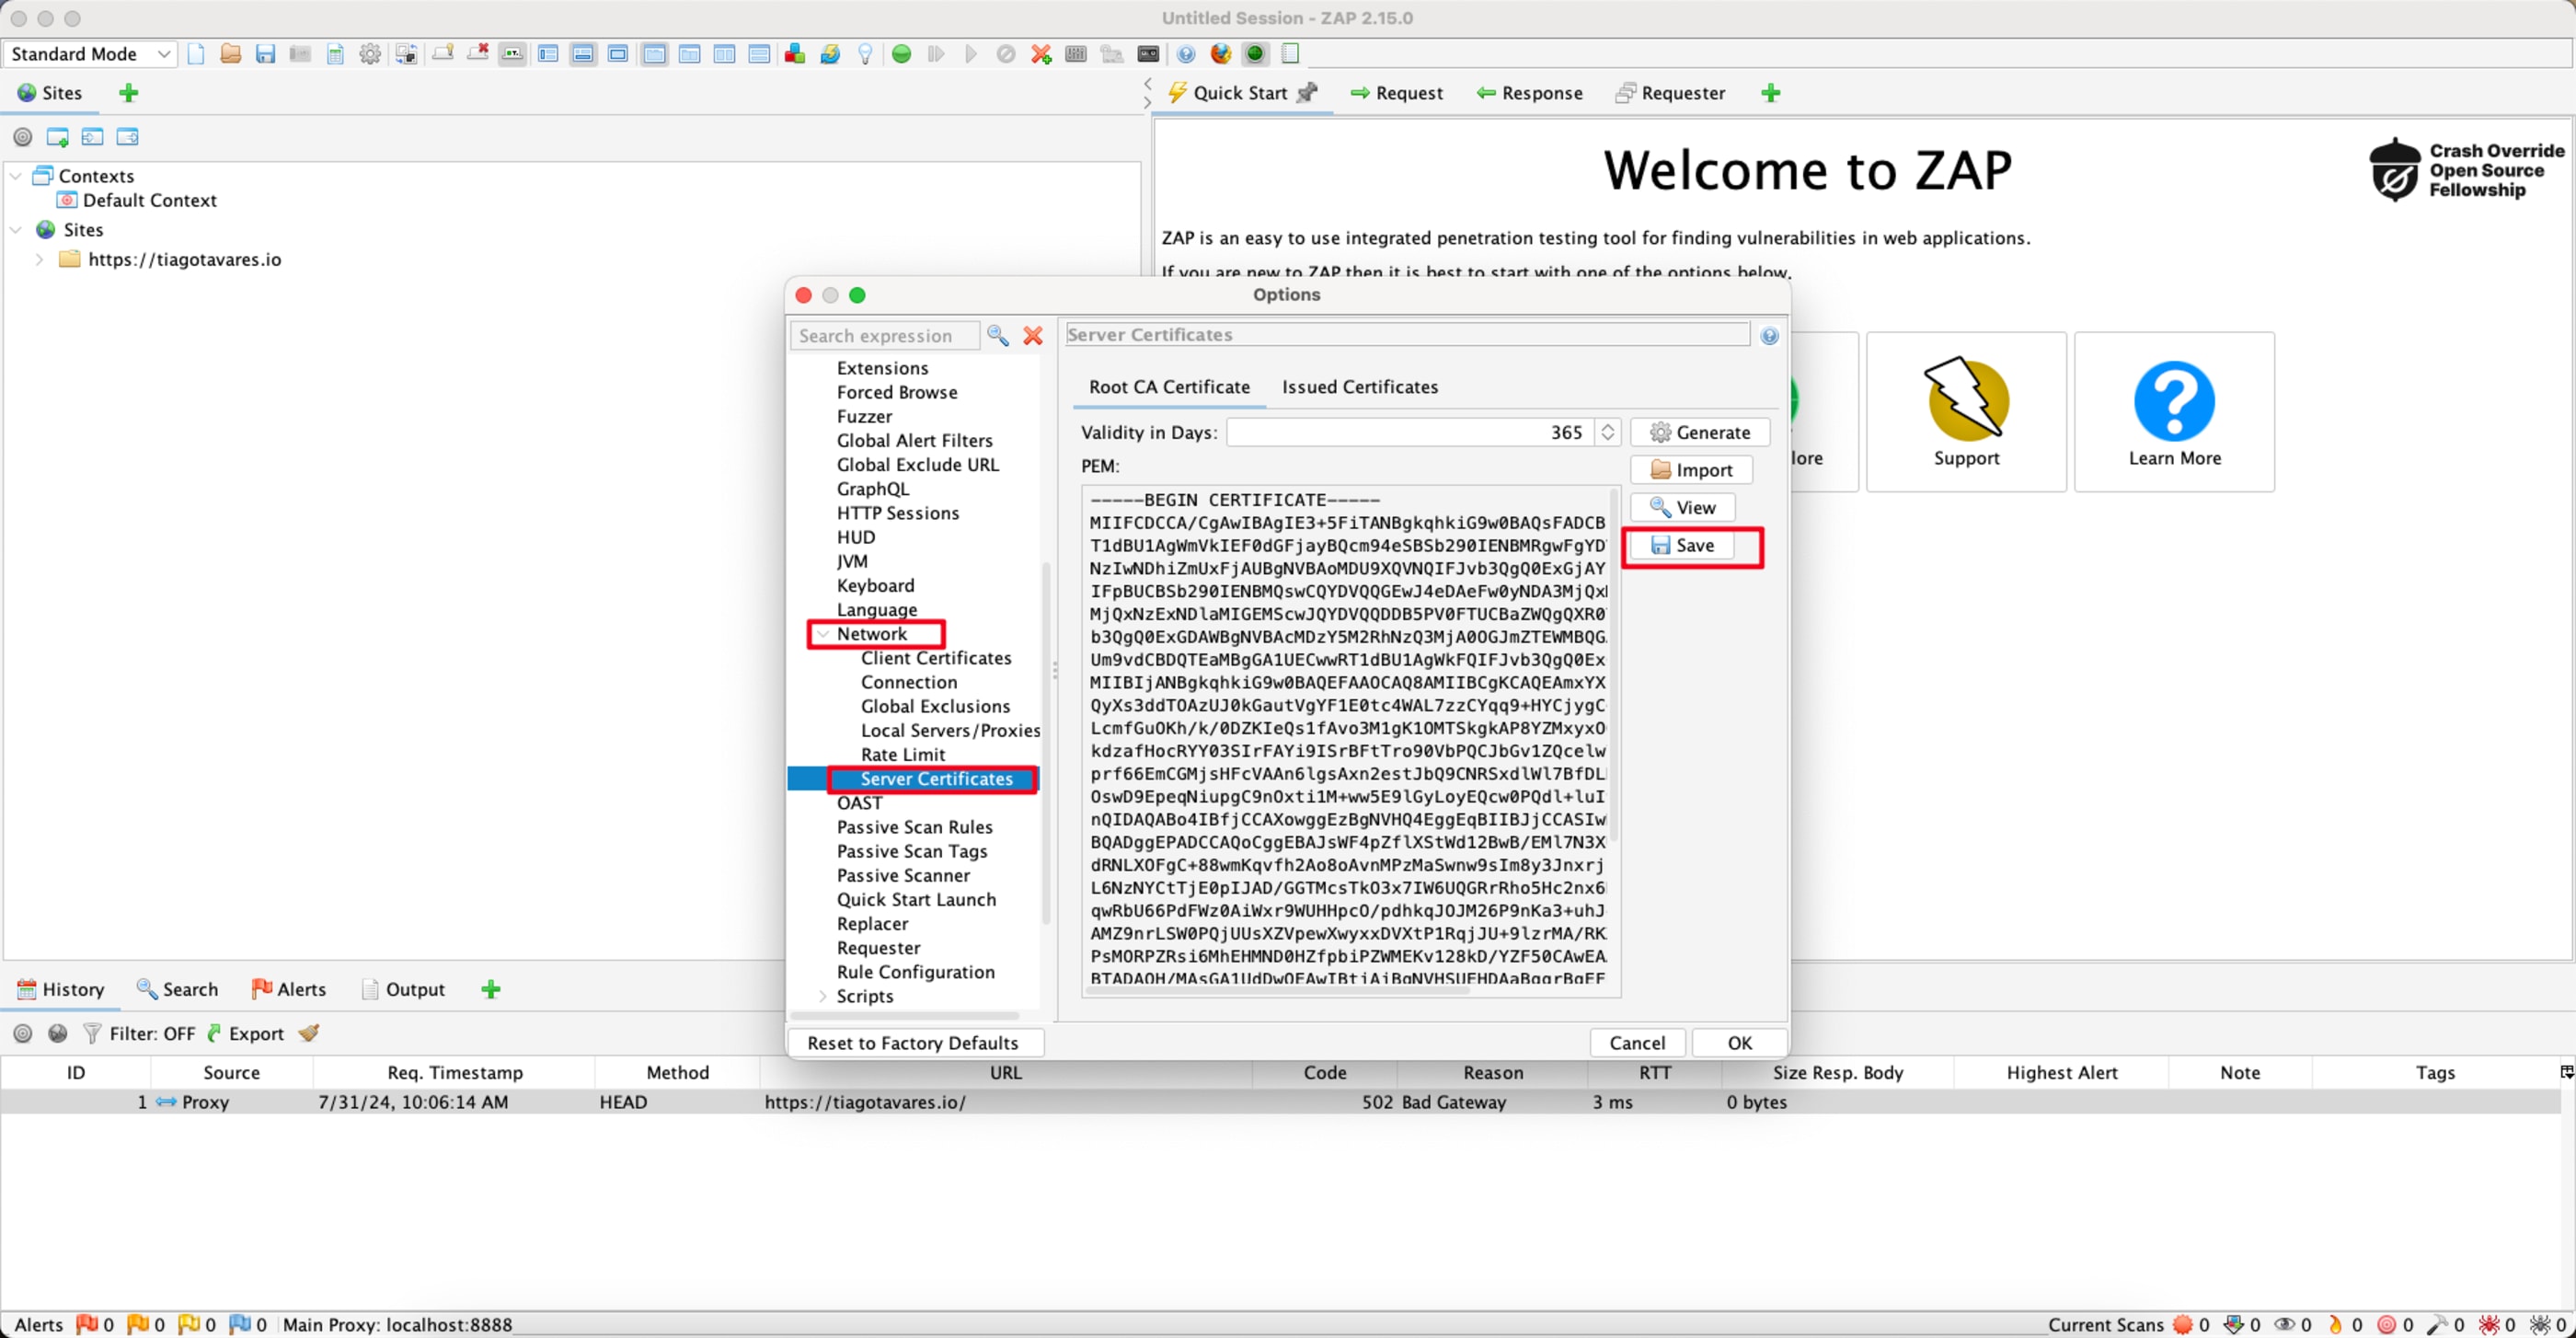Click the Save certificate button
Viewport: 2576px width, 1338px height.
1682,545
